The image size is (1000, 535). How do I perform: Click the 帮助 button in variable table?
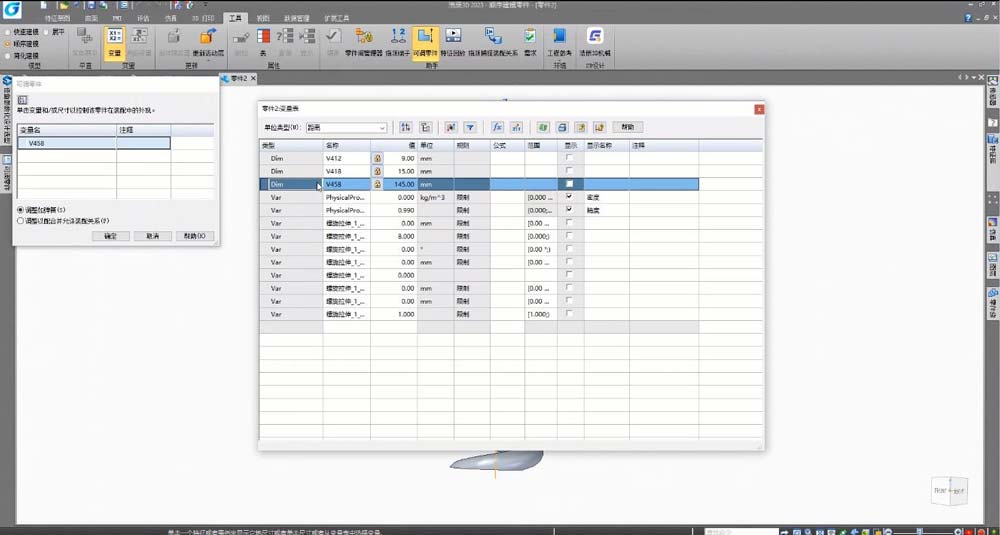pos(627,127)
